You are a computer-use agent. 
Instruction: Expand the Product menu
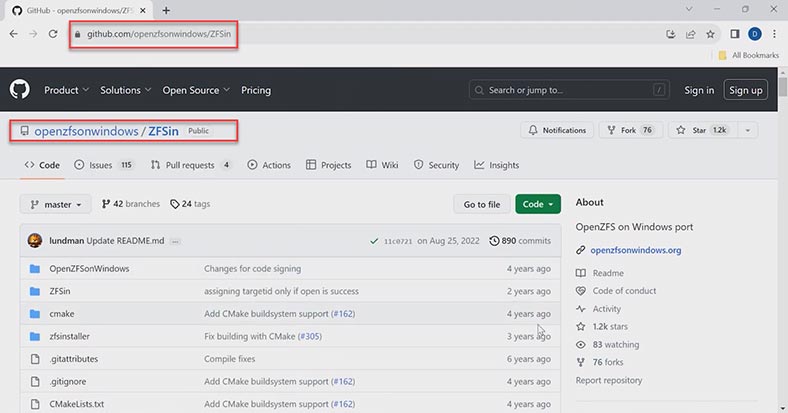66,90
